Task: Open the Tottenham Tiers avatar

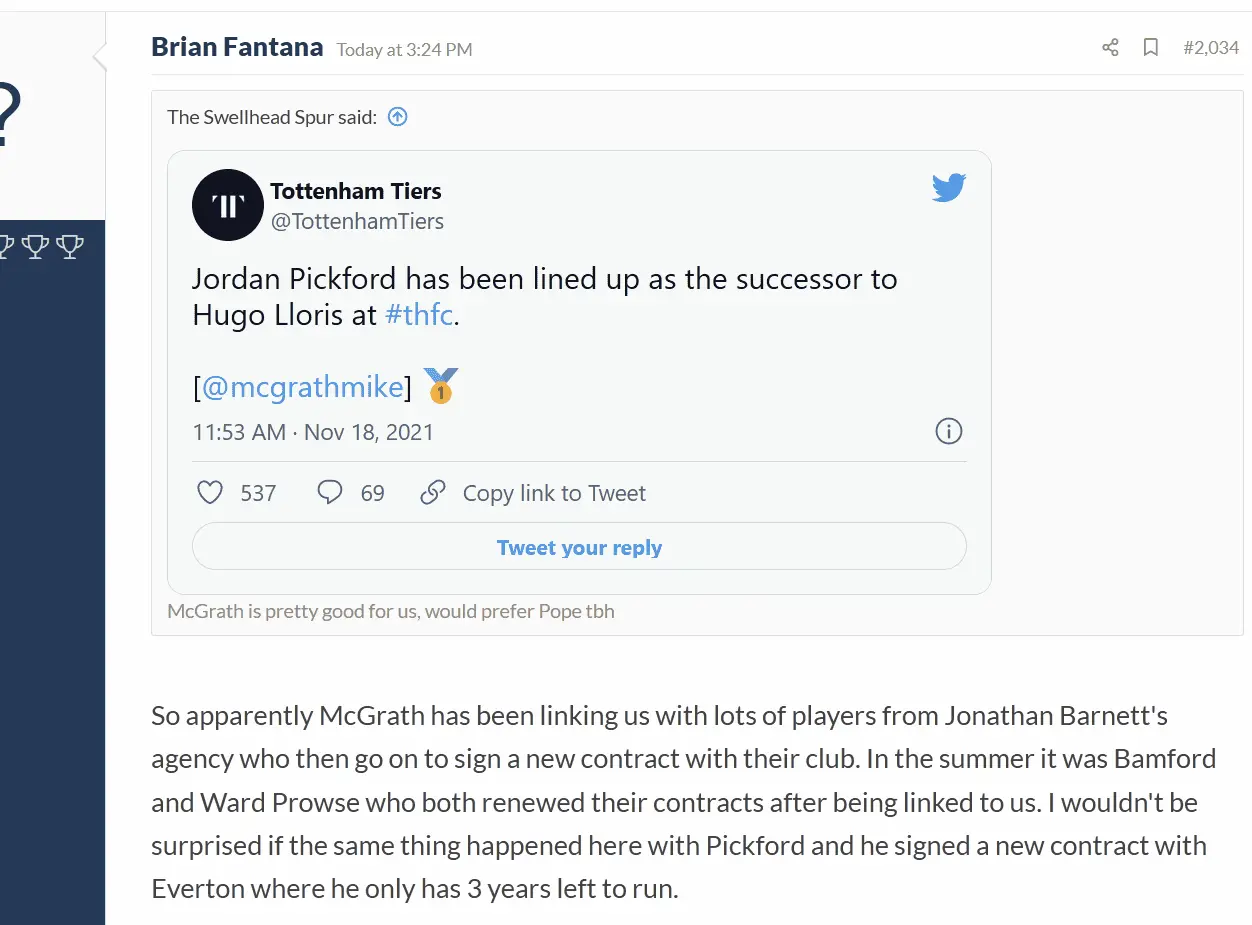Action: click(227, 205)
